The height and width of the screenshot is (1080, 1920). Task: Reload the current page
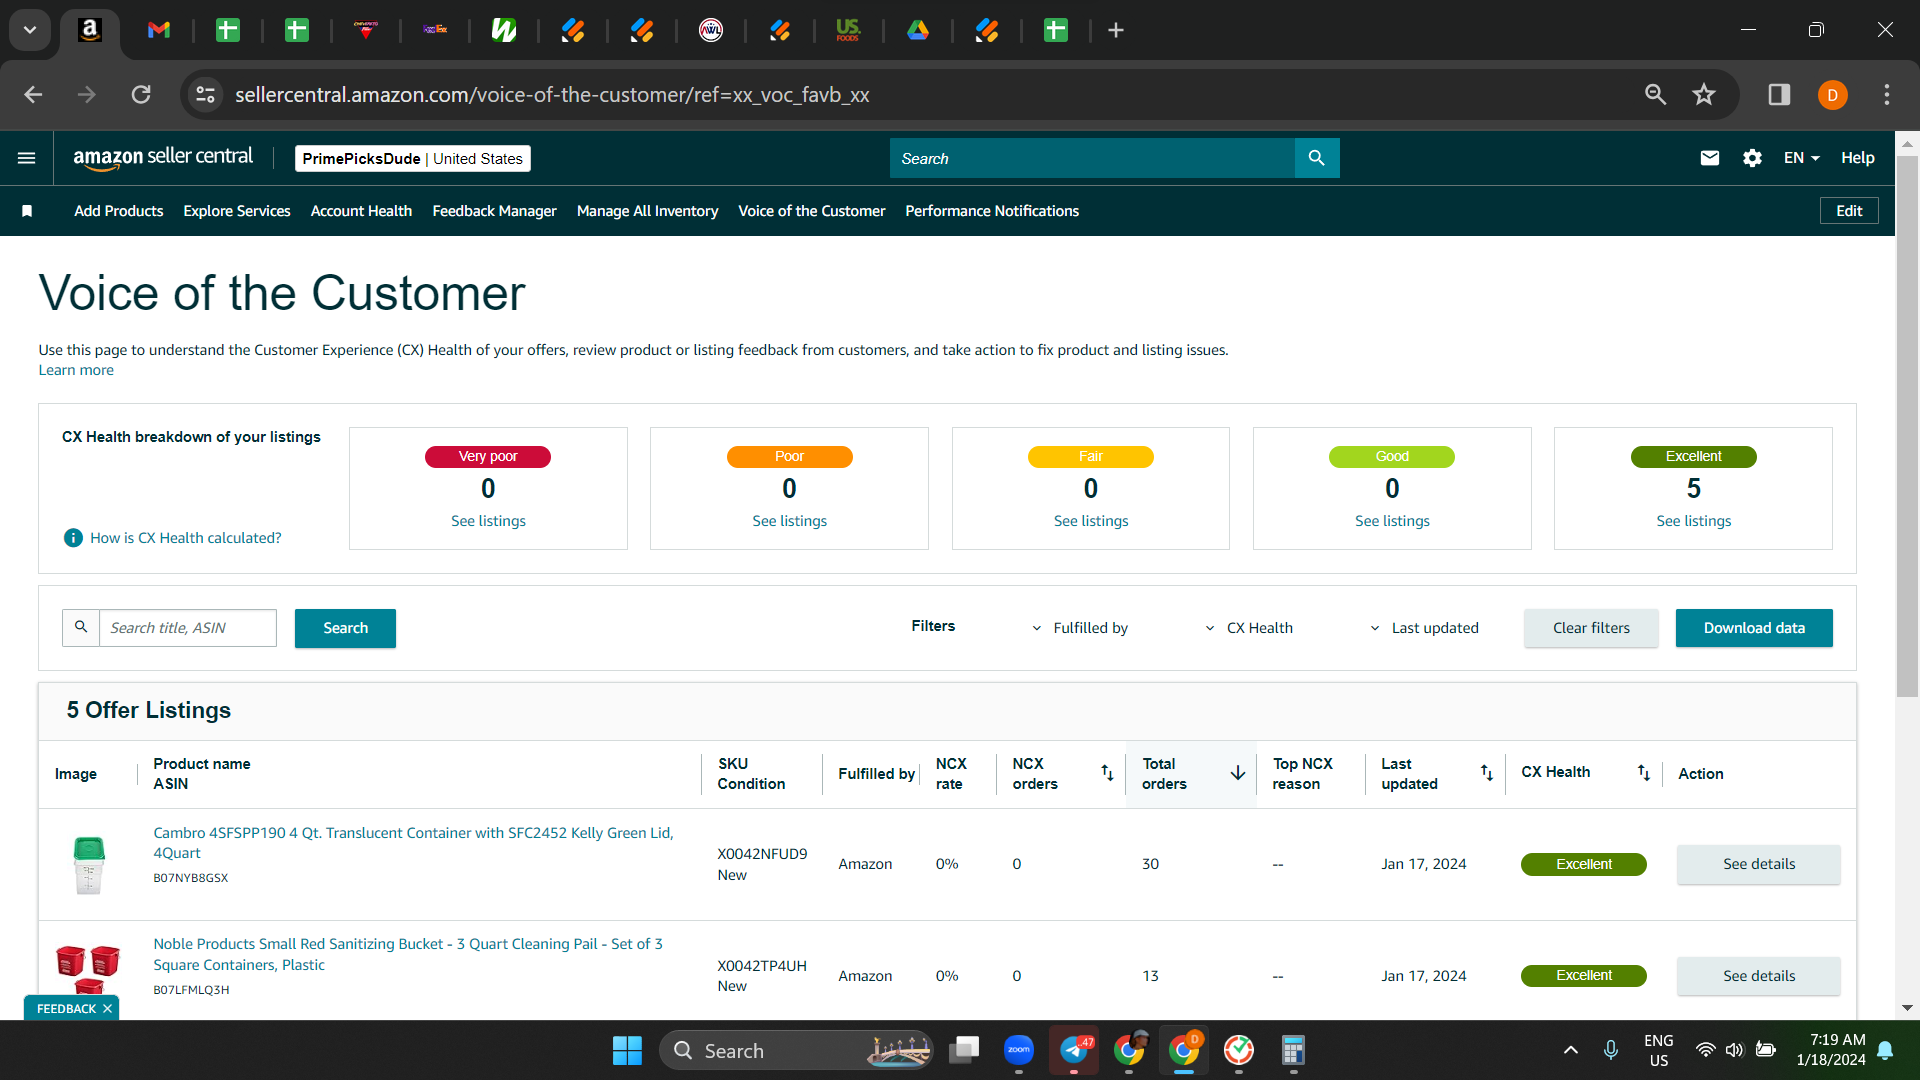coord(141,95)
